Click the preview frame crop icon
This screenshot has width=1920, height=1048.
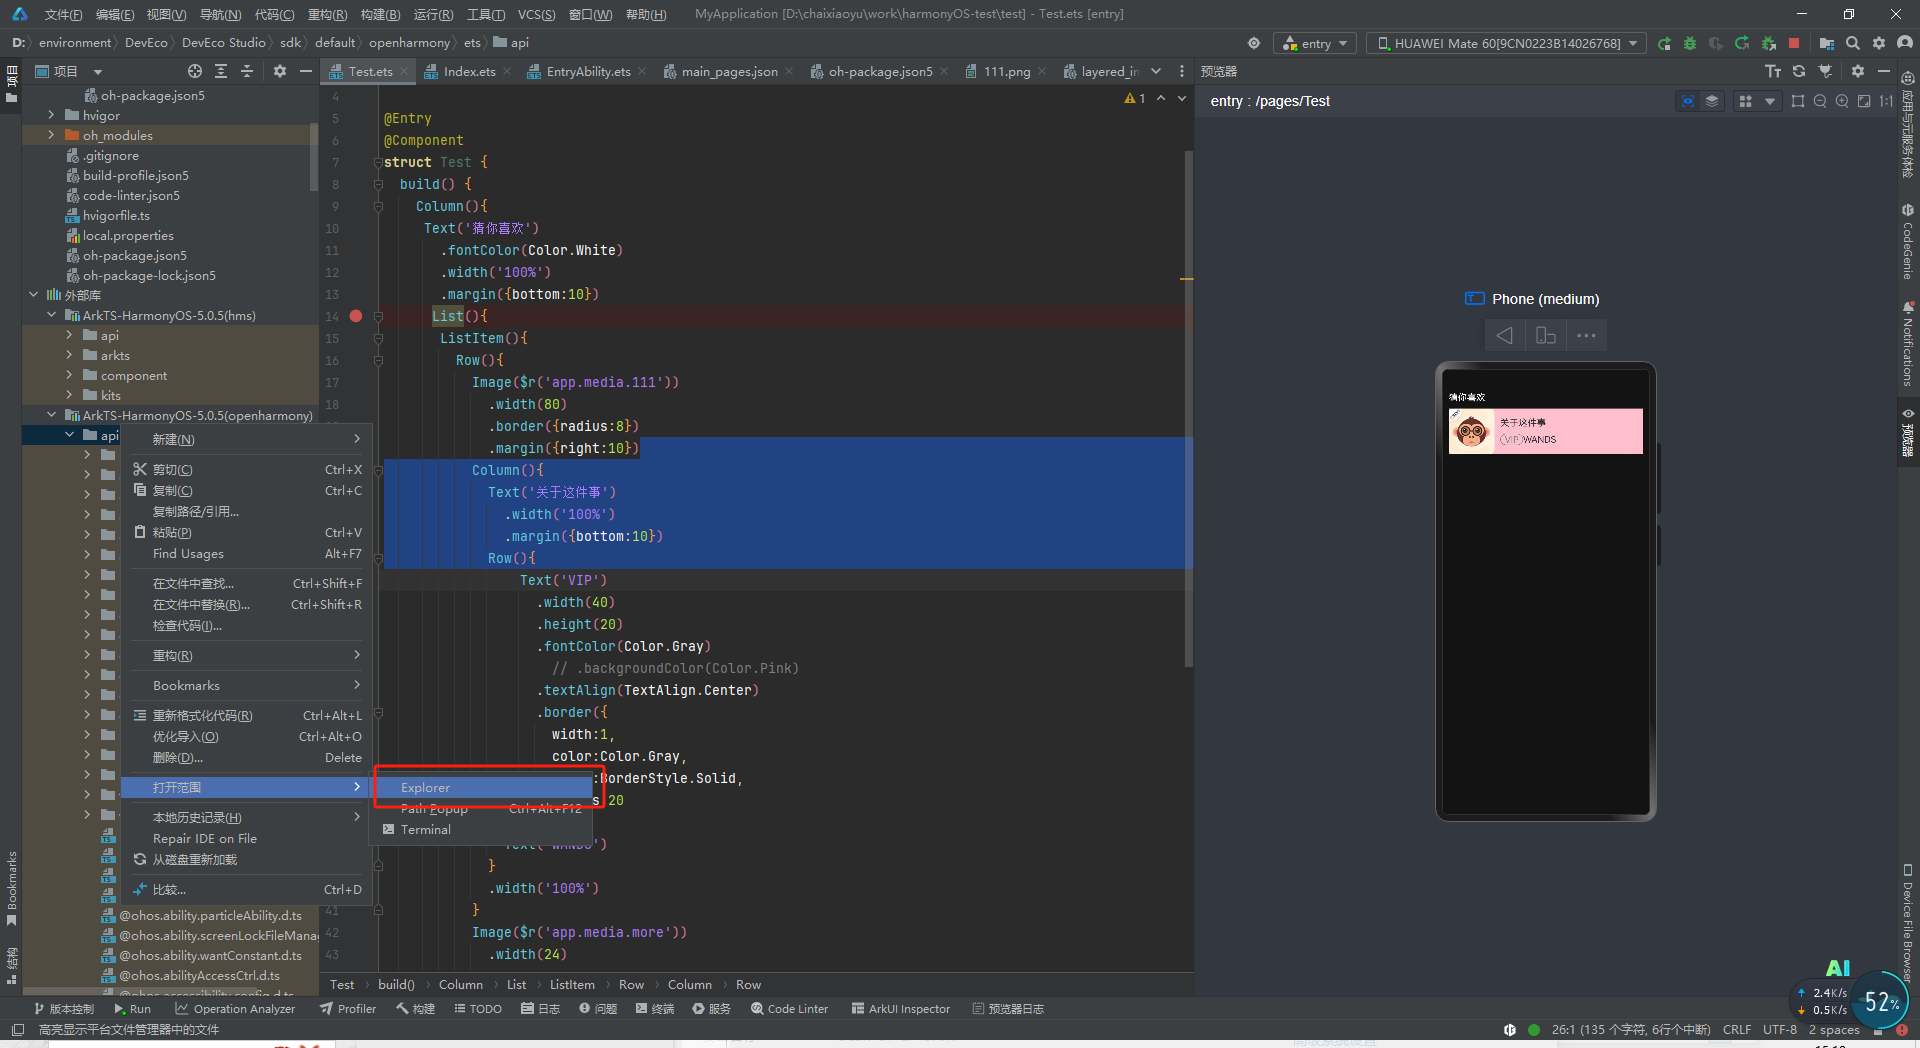[x=1798, y=101]
